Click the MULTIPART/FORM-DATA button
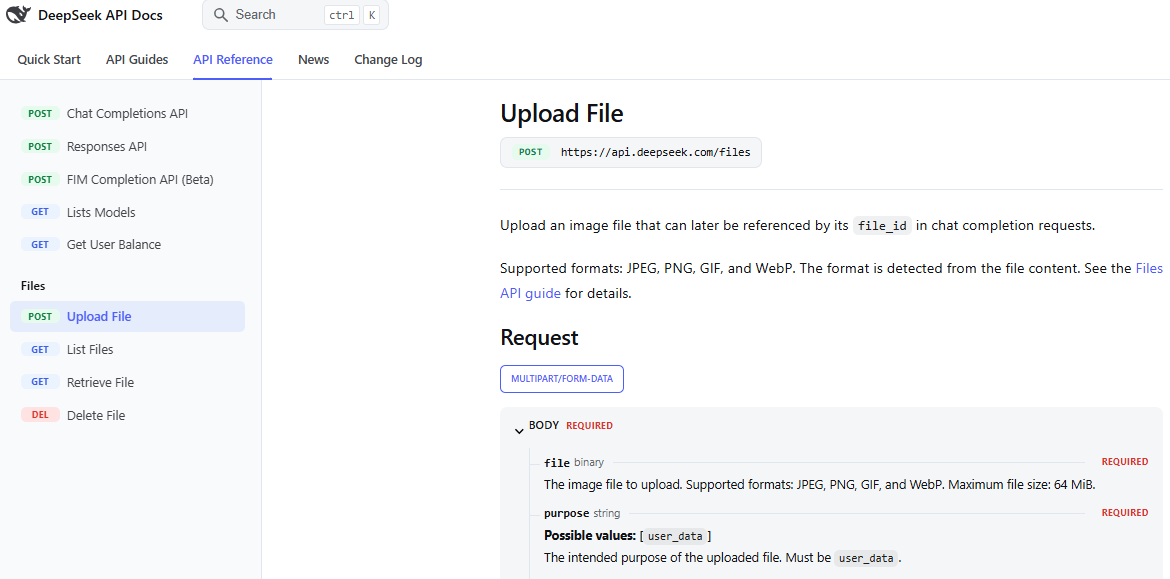The width and height of the screenshot is (1170, 579). (562, 379)
